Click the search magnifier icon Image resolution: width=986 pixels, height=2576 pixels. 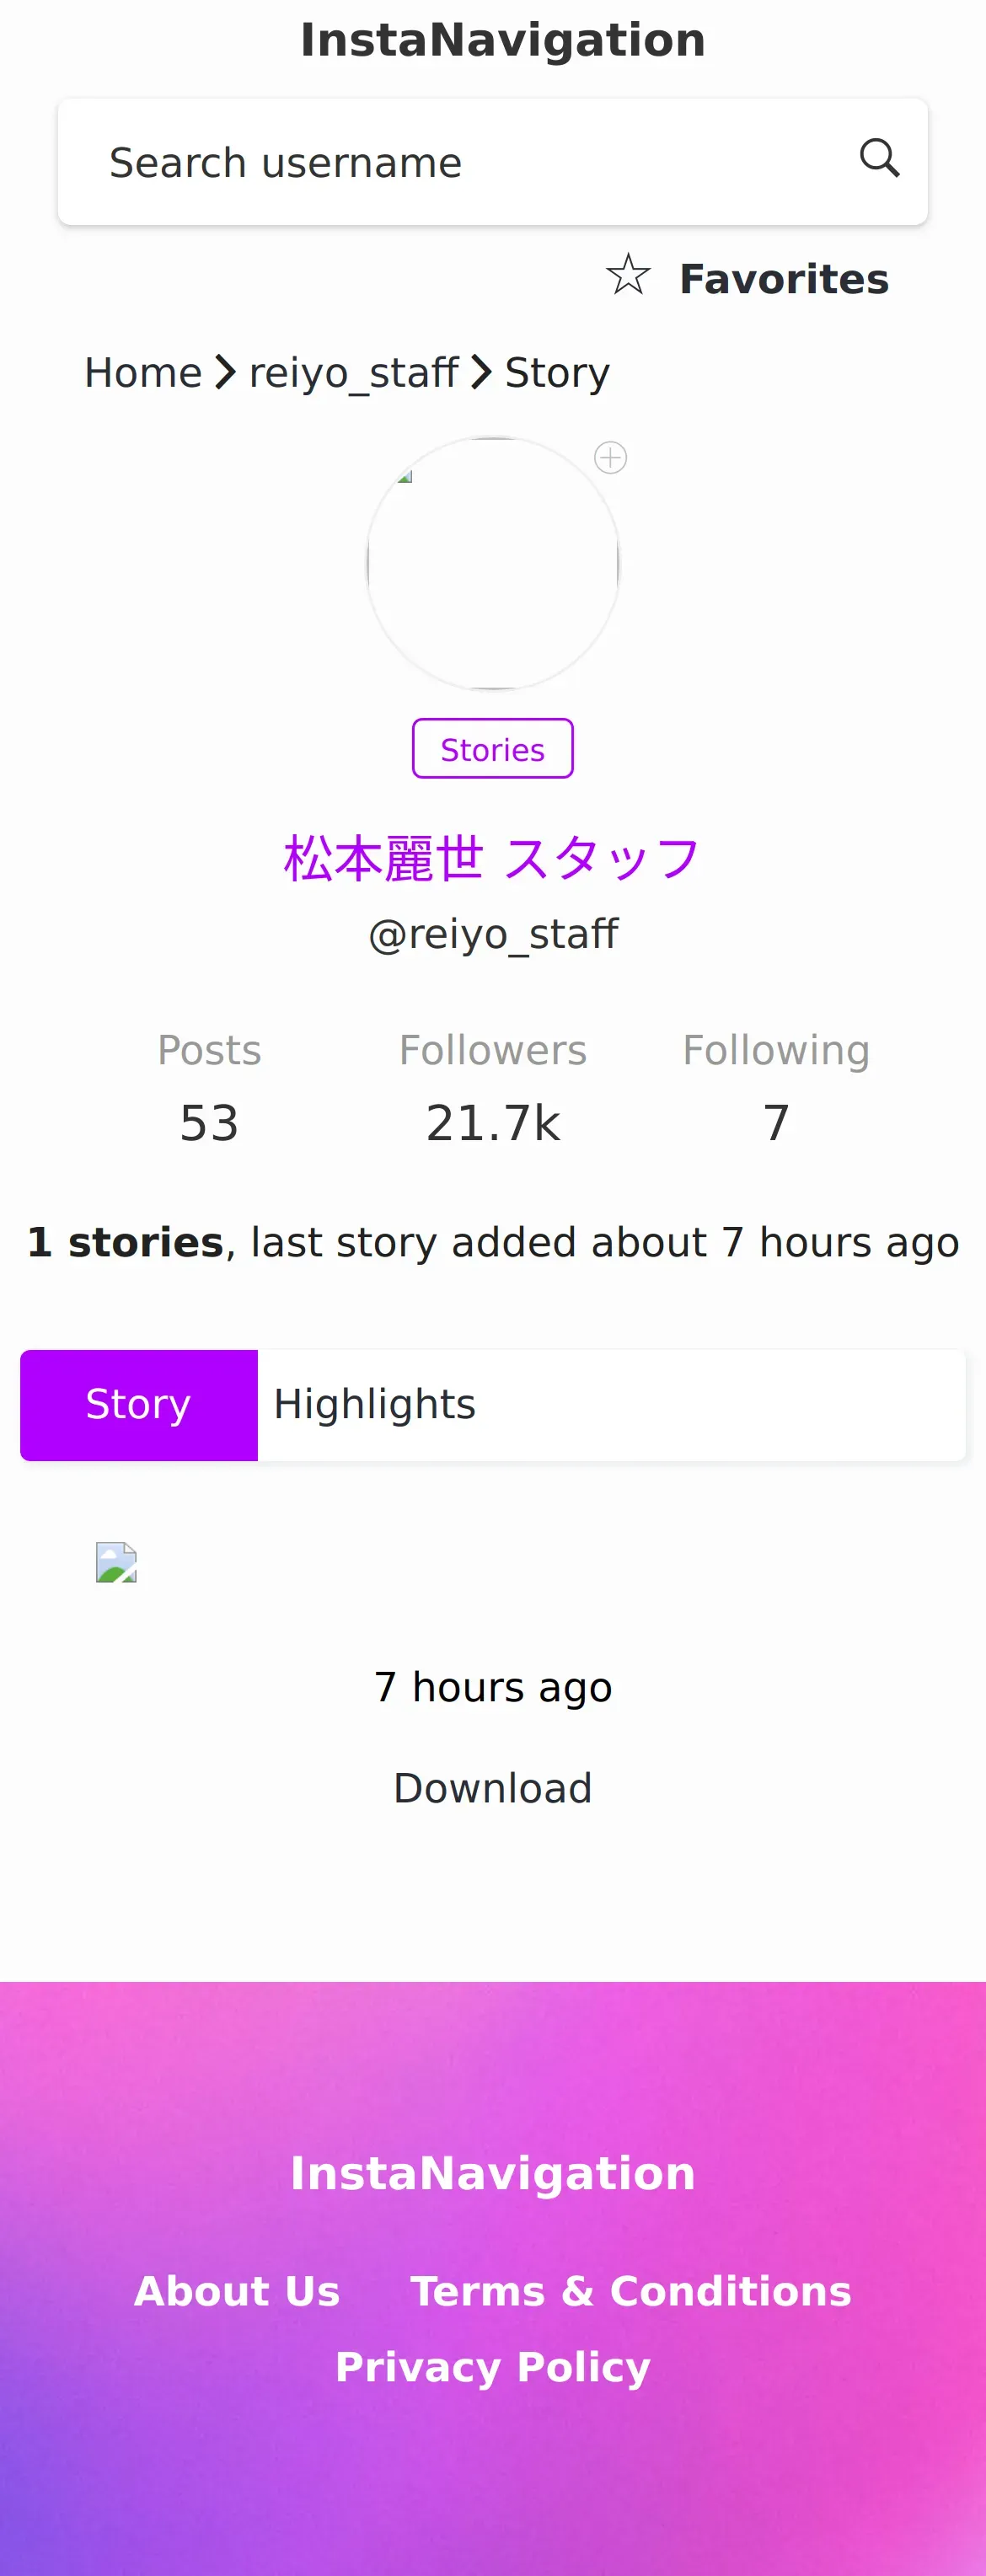(879, 158)
